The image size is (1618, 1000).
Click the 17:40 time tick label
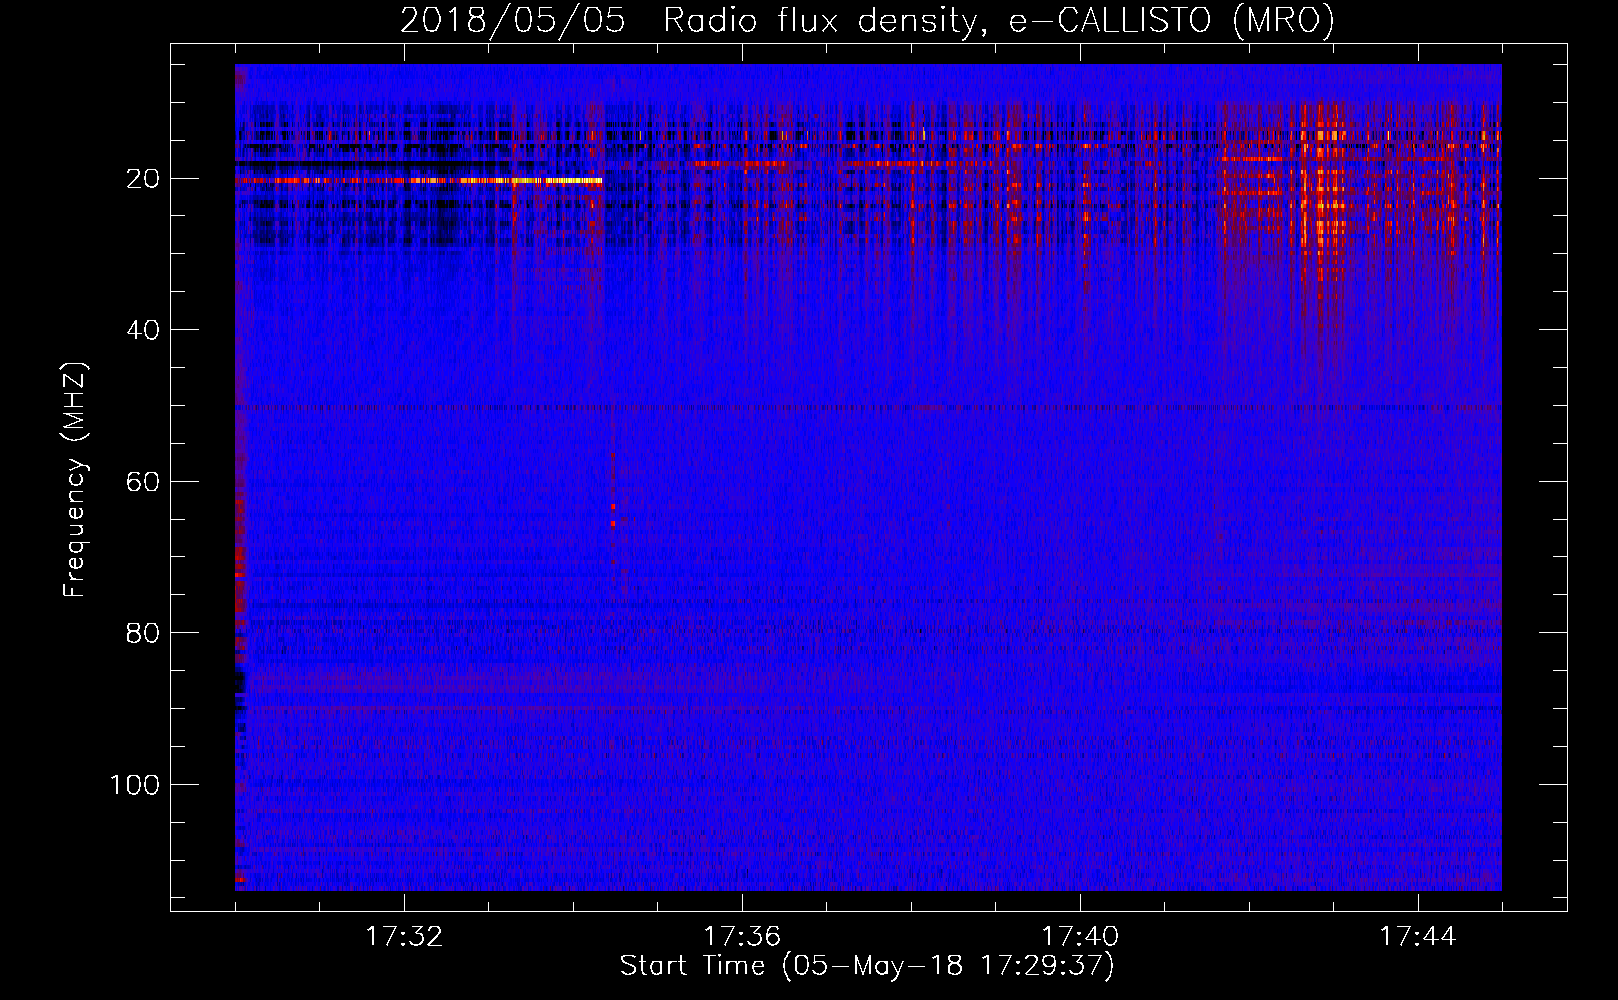coord(1080,937)
